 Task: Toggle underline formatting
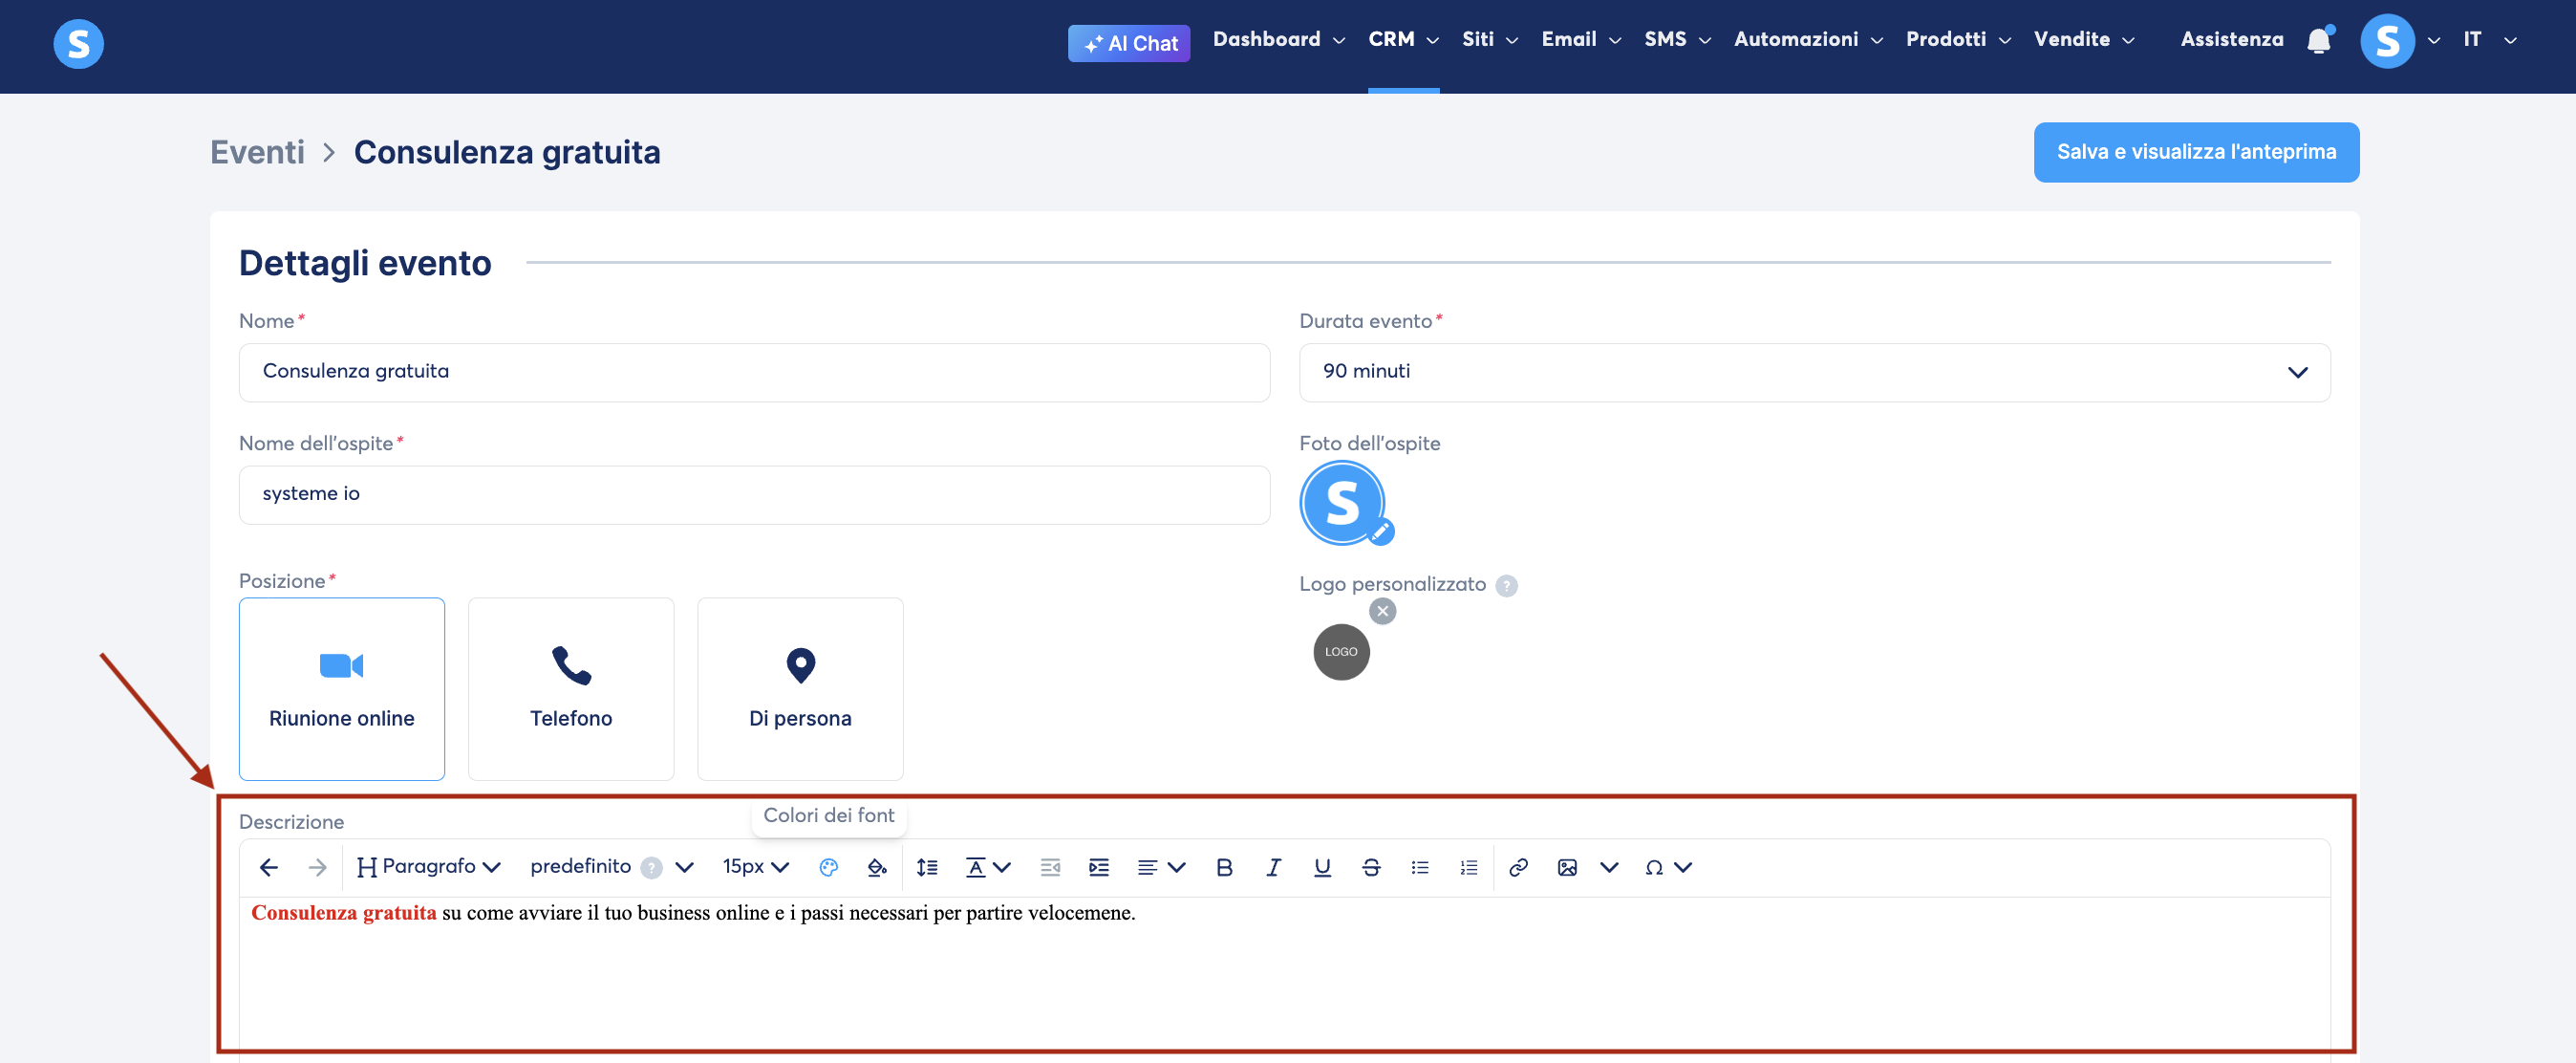(1322, 867)
